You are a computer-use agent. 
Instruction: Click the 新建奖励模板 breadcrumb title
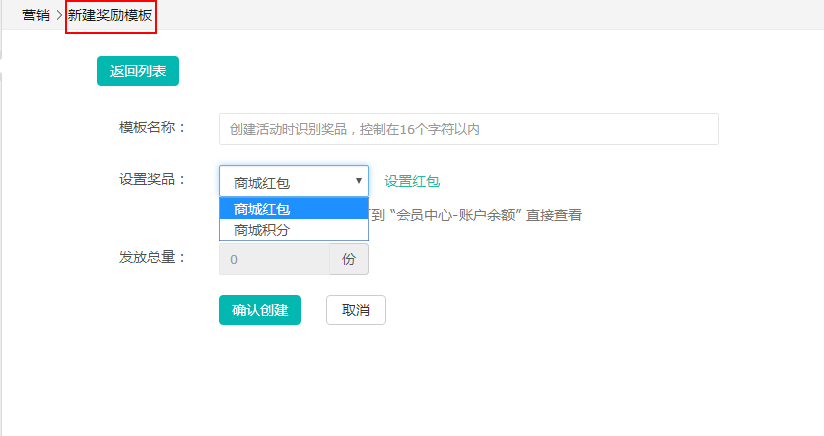pos(111,16)
